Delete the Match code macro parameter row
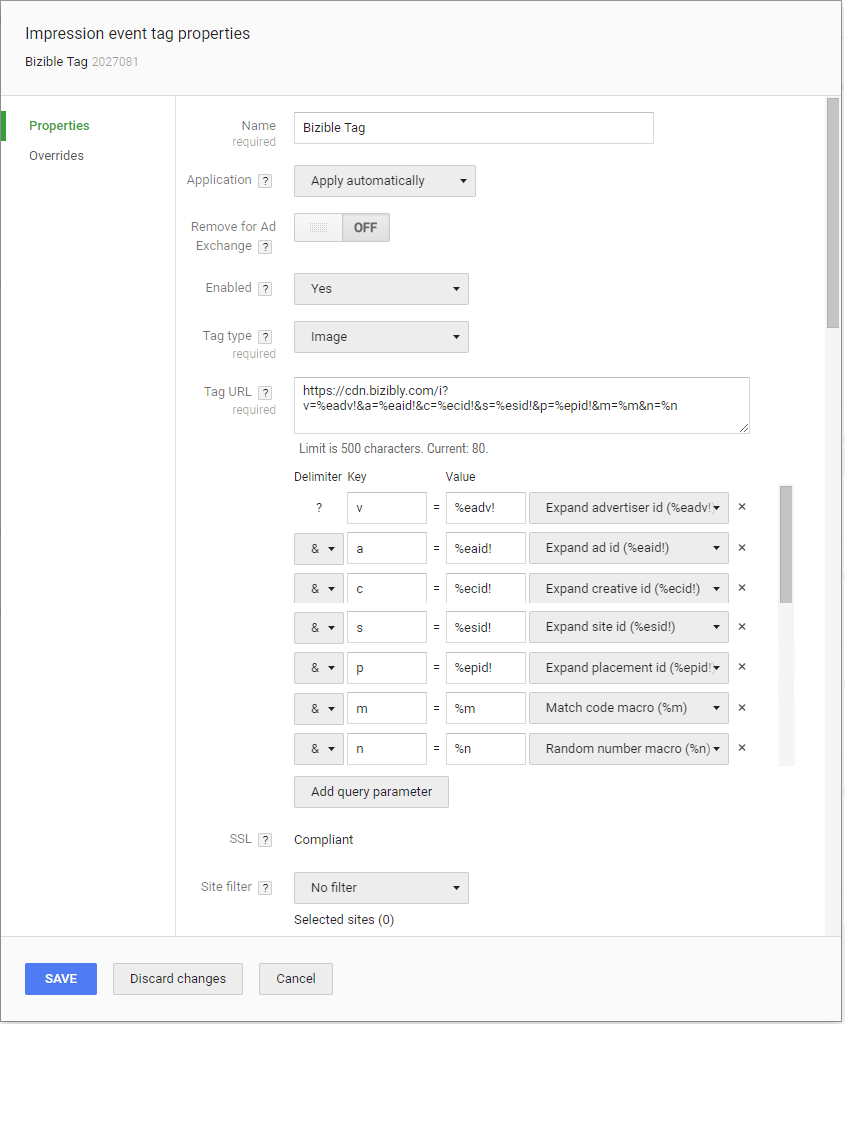Viewport: 848px width, 1132px height. [742, 708]
